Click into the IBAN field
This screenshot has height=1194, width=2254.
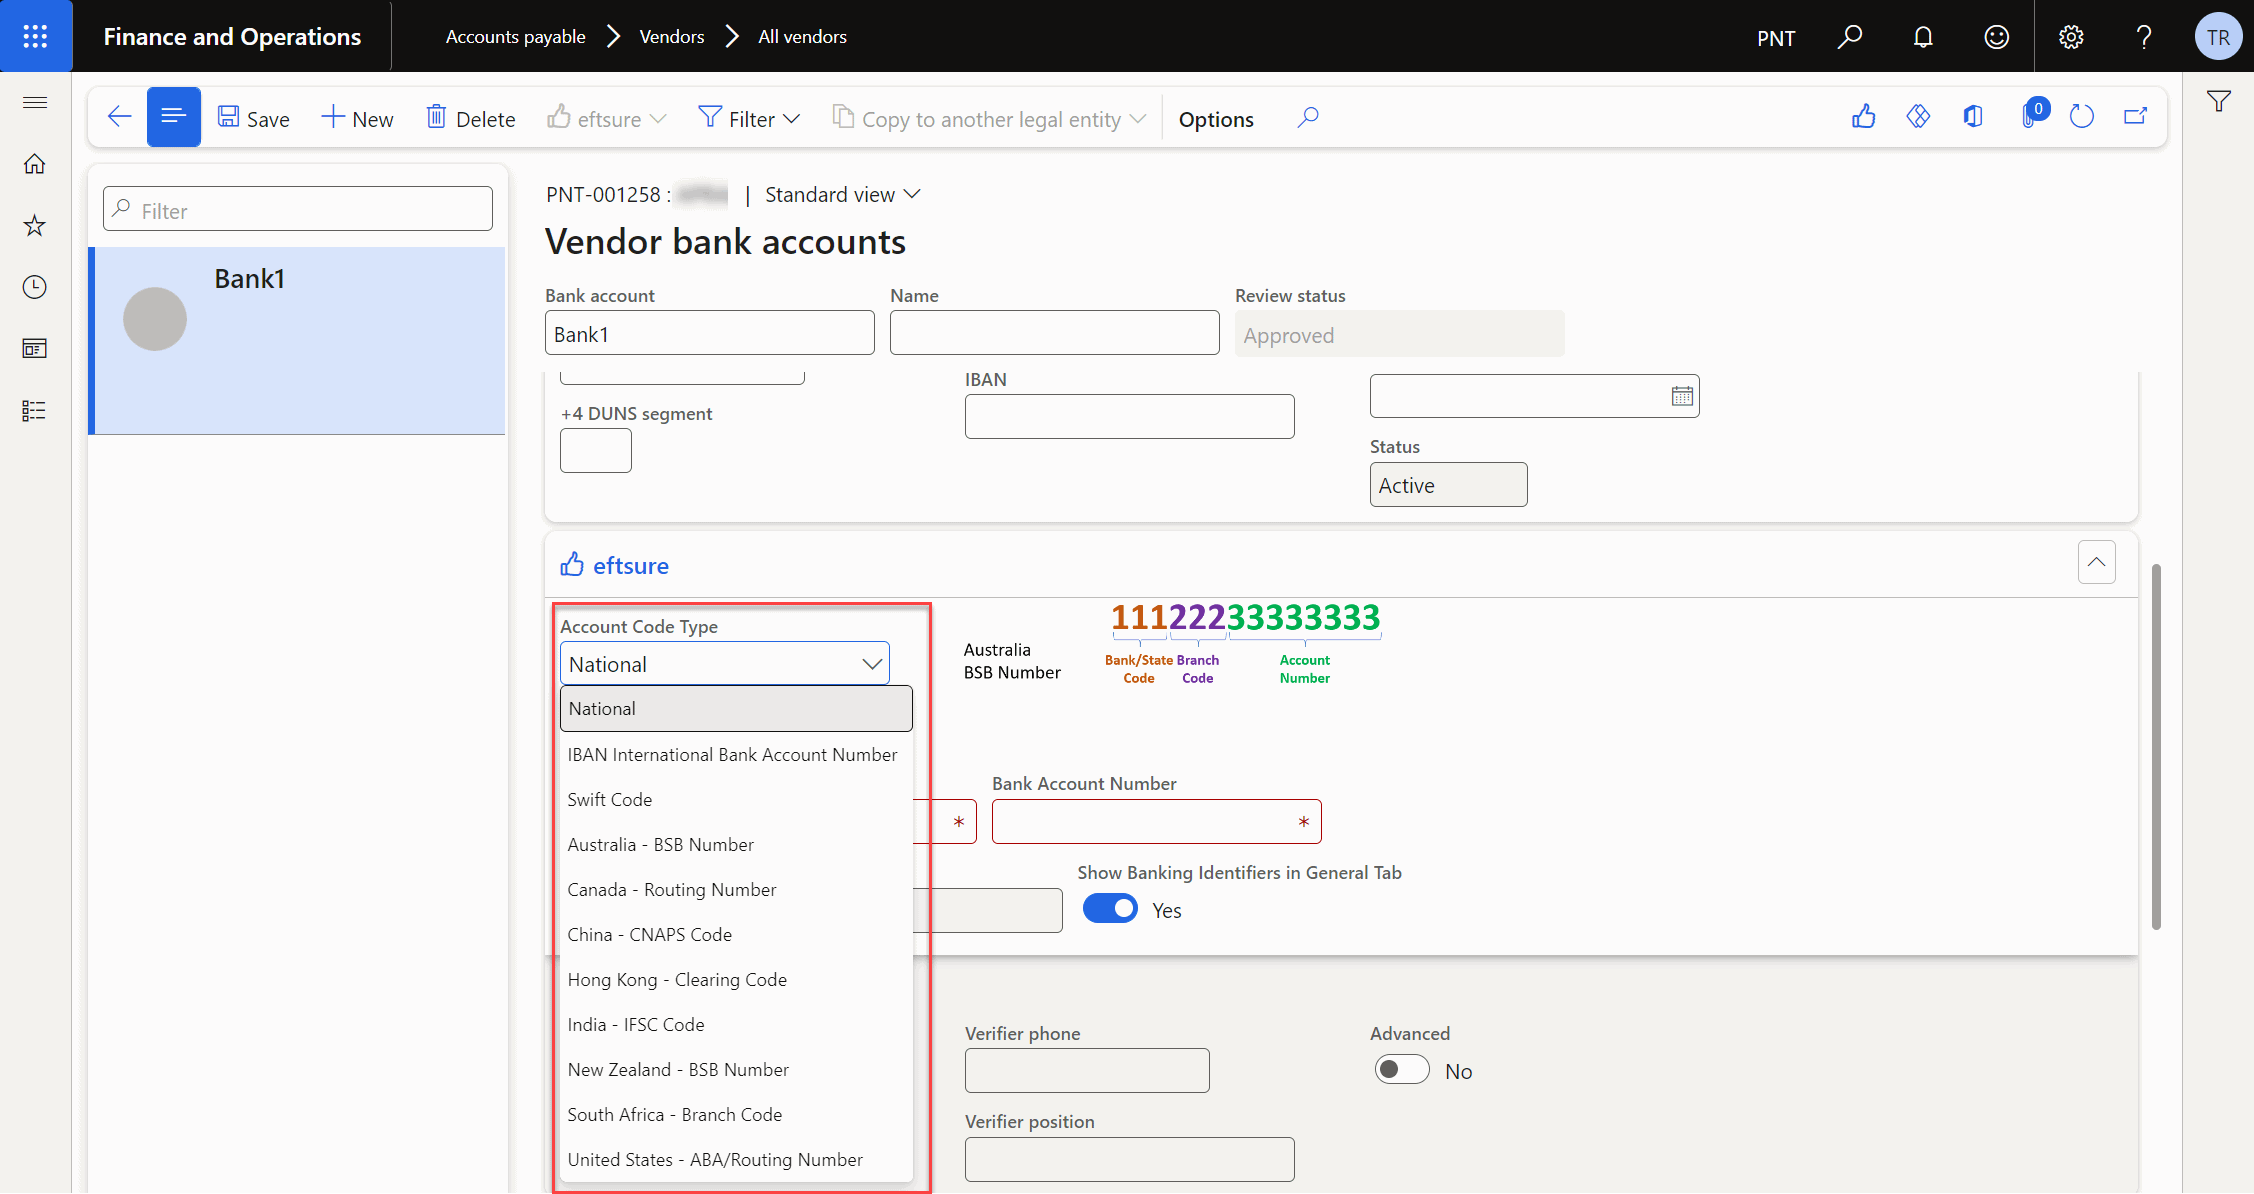pos(1130,417)
